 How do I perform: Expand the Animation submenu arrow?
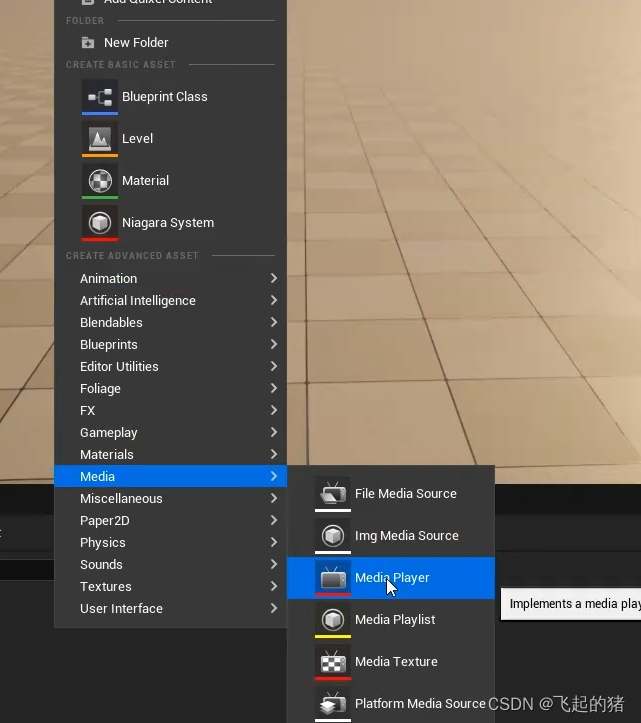click(x=274, y=278)
